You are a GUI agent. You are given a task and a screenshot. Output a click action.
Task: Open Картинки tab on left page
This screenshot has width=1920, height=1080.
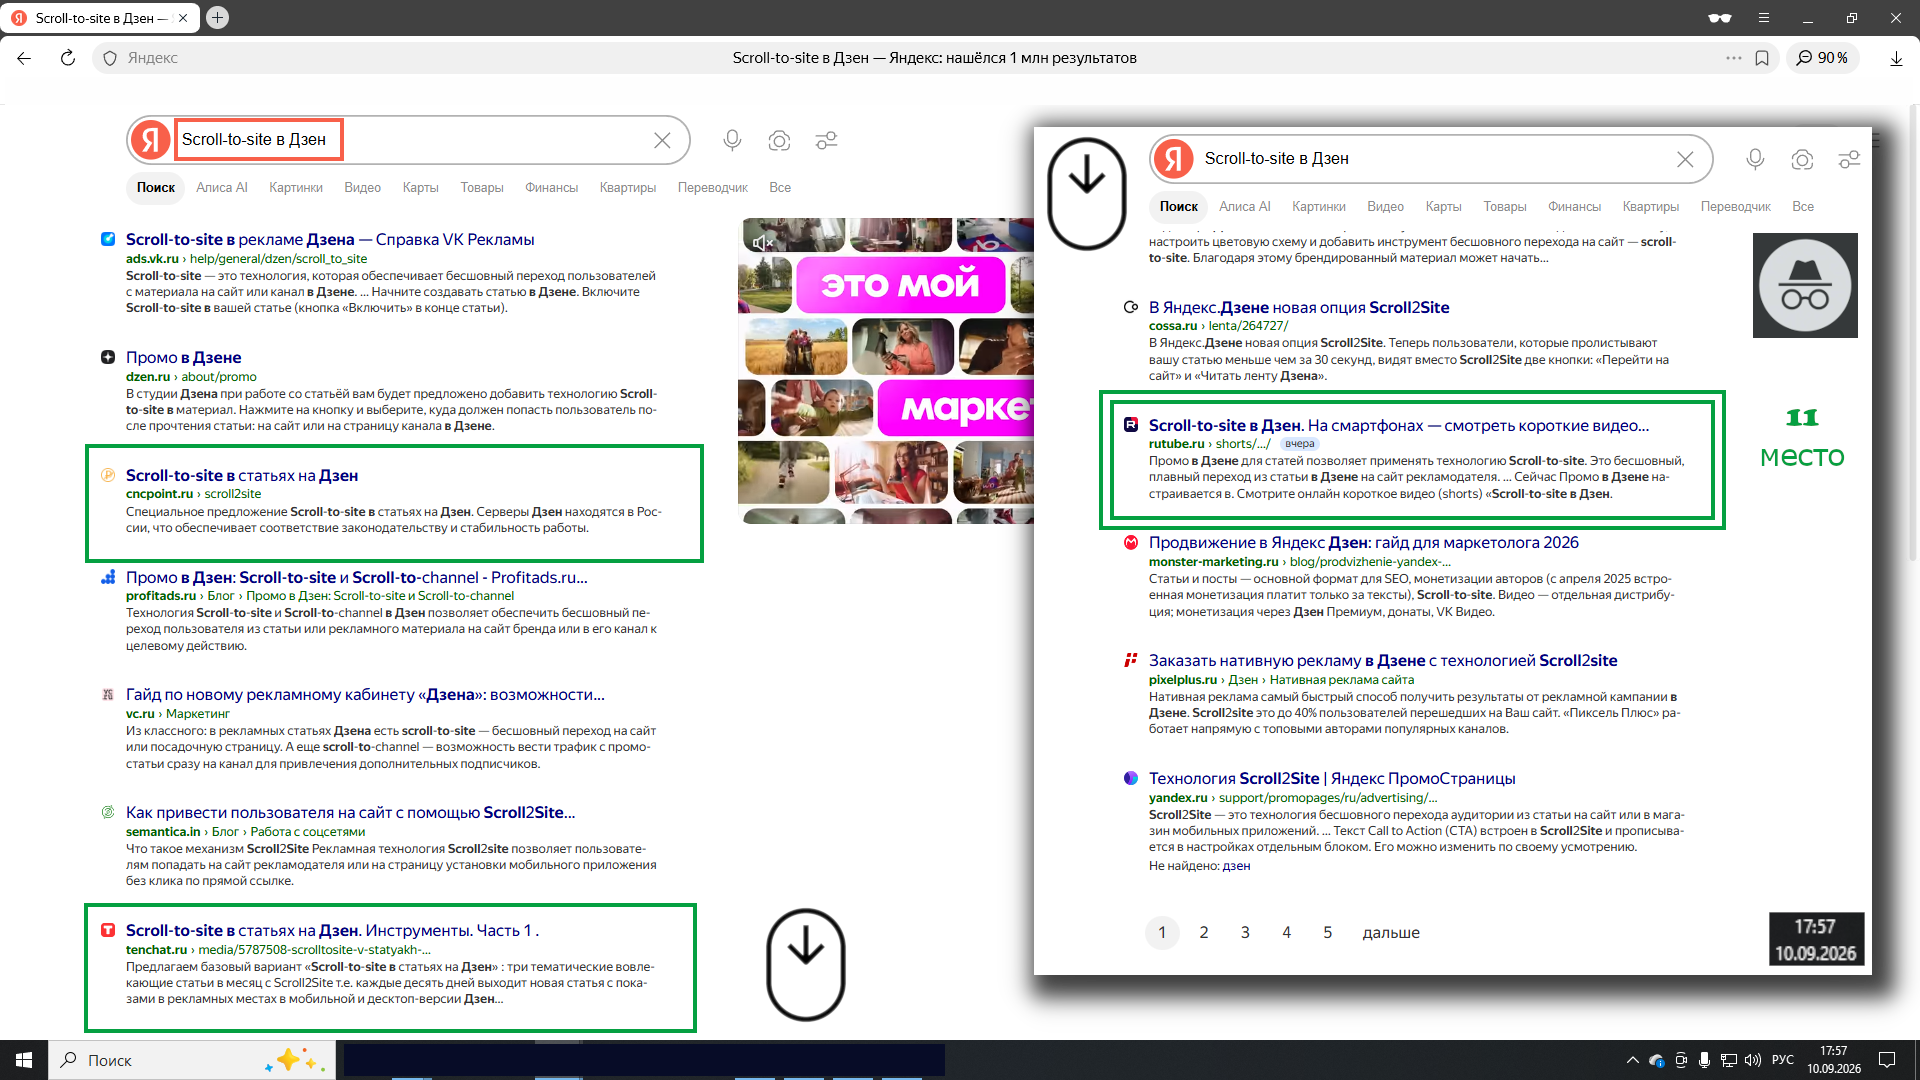296,187
